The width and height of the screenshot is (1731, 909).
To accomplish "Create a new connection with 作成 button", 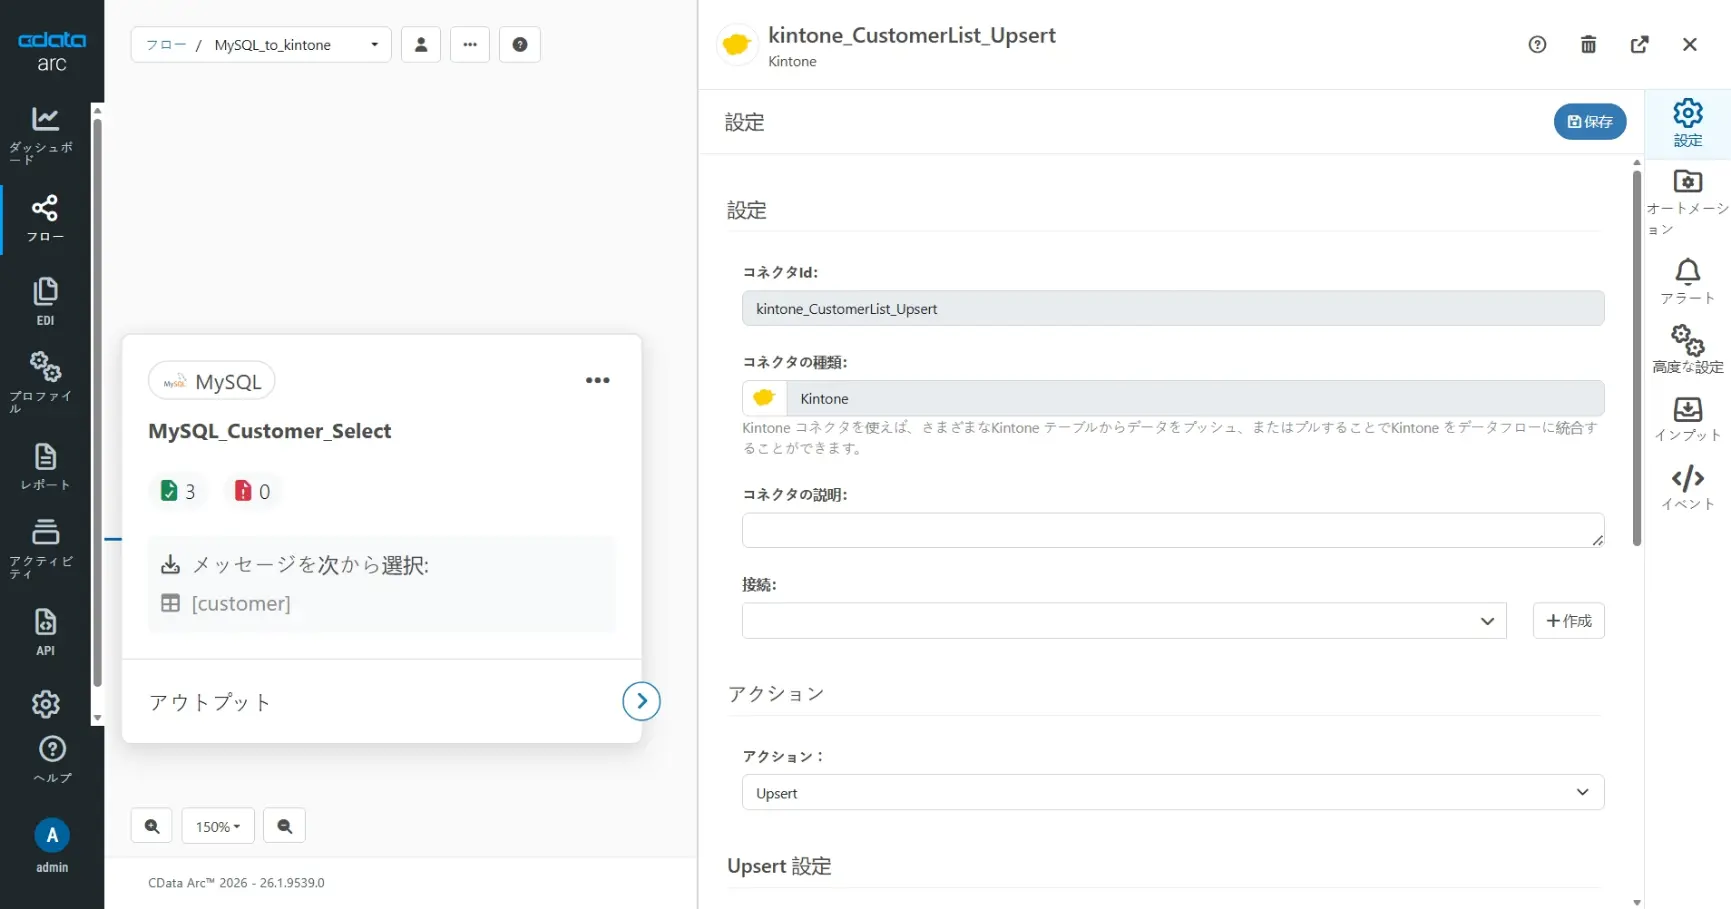I will coord(1568,620).
